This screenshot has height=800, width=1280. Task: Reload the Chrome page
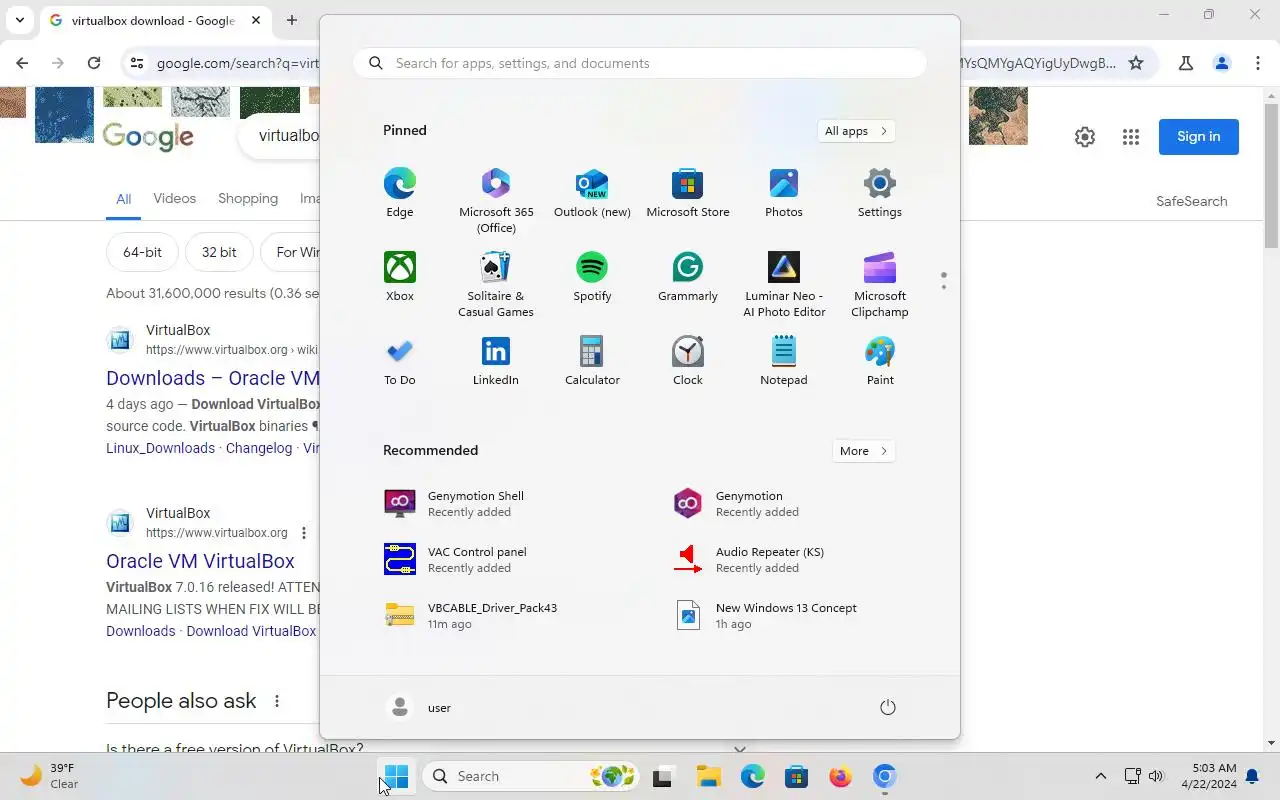[94, 63]
